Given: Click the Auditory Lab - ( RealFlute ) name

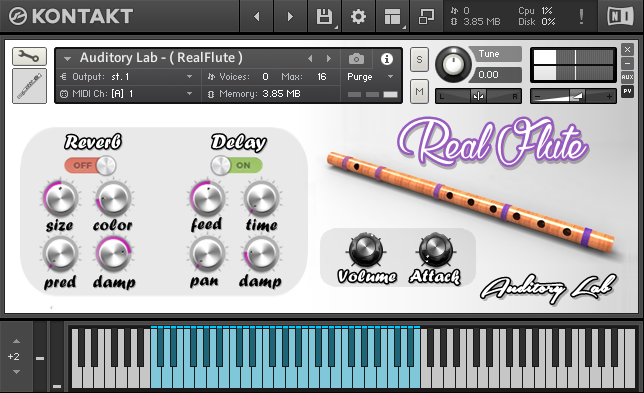Looking at the screenshot, I should [161, 57].
